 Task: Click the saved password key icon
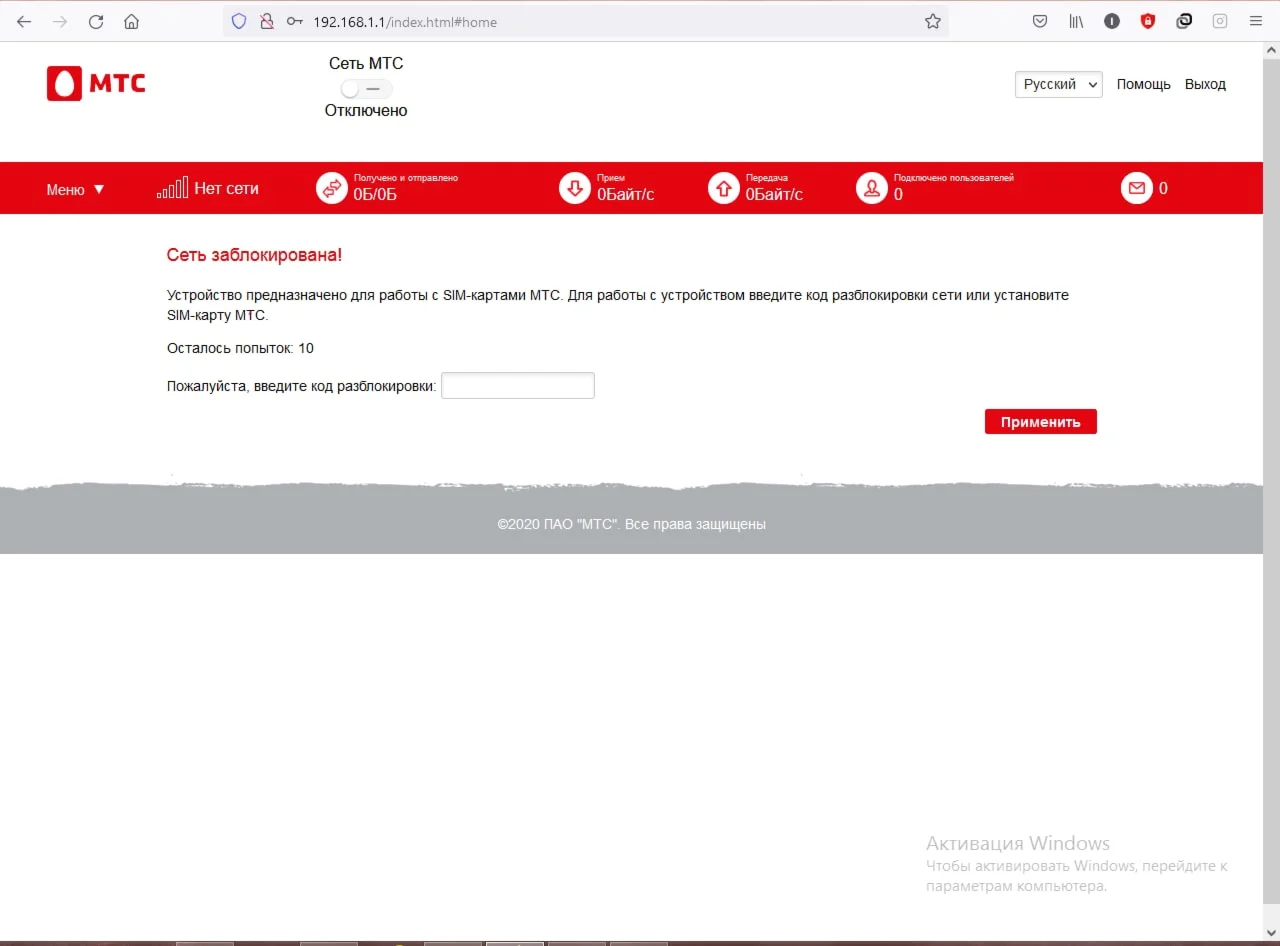pyautogui.click(x=294, y=21)
